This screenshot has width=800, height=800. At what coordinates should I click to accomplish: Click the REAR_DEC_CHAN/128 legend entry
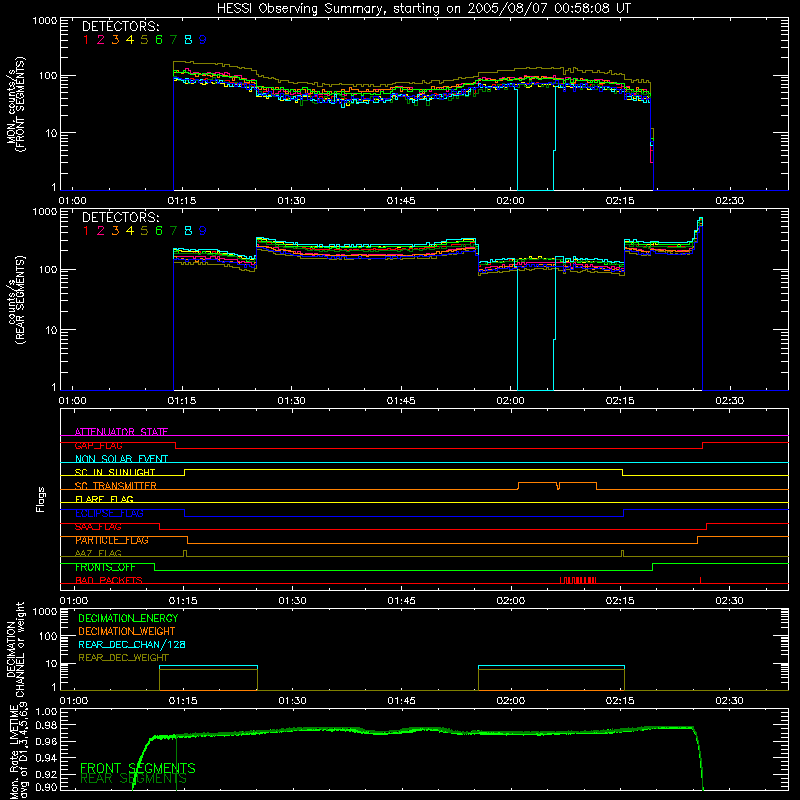(132, 644)
